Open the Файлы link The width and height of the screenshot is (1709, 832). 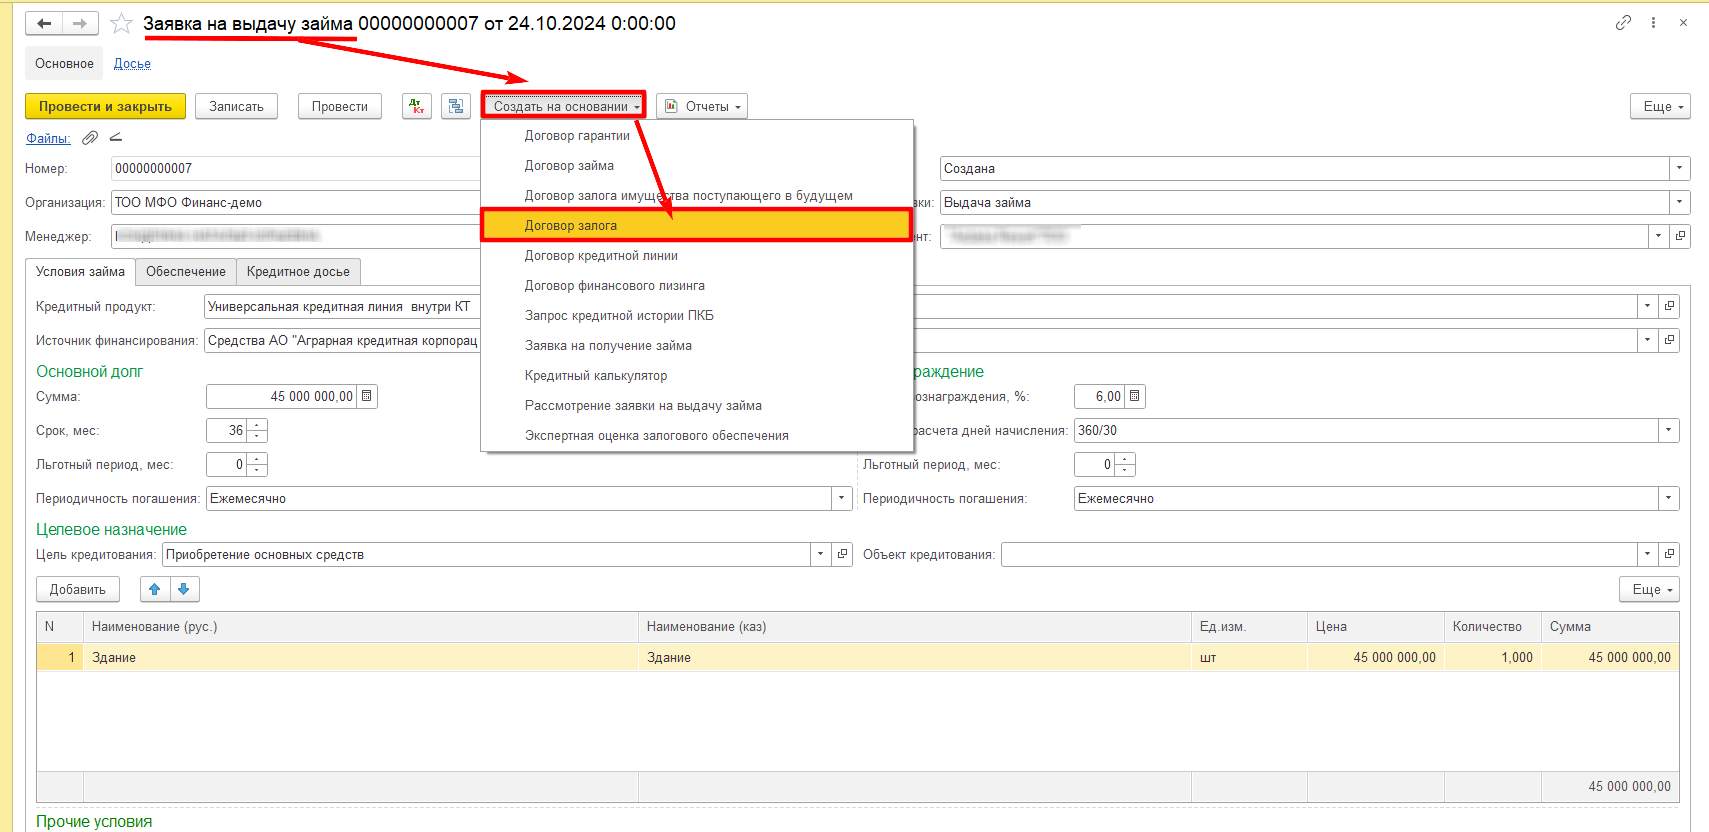[48, 138]
